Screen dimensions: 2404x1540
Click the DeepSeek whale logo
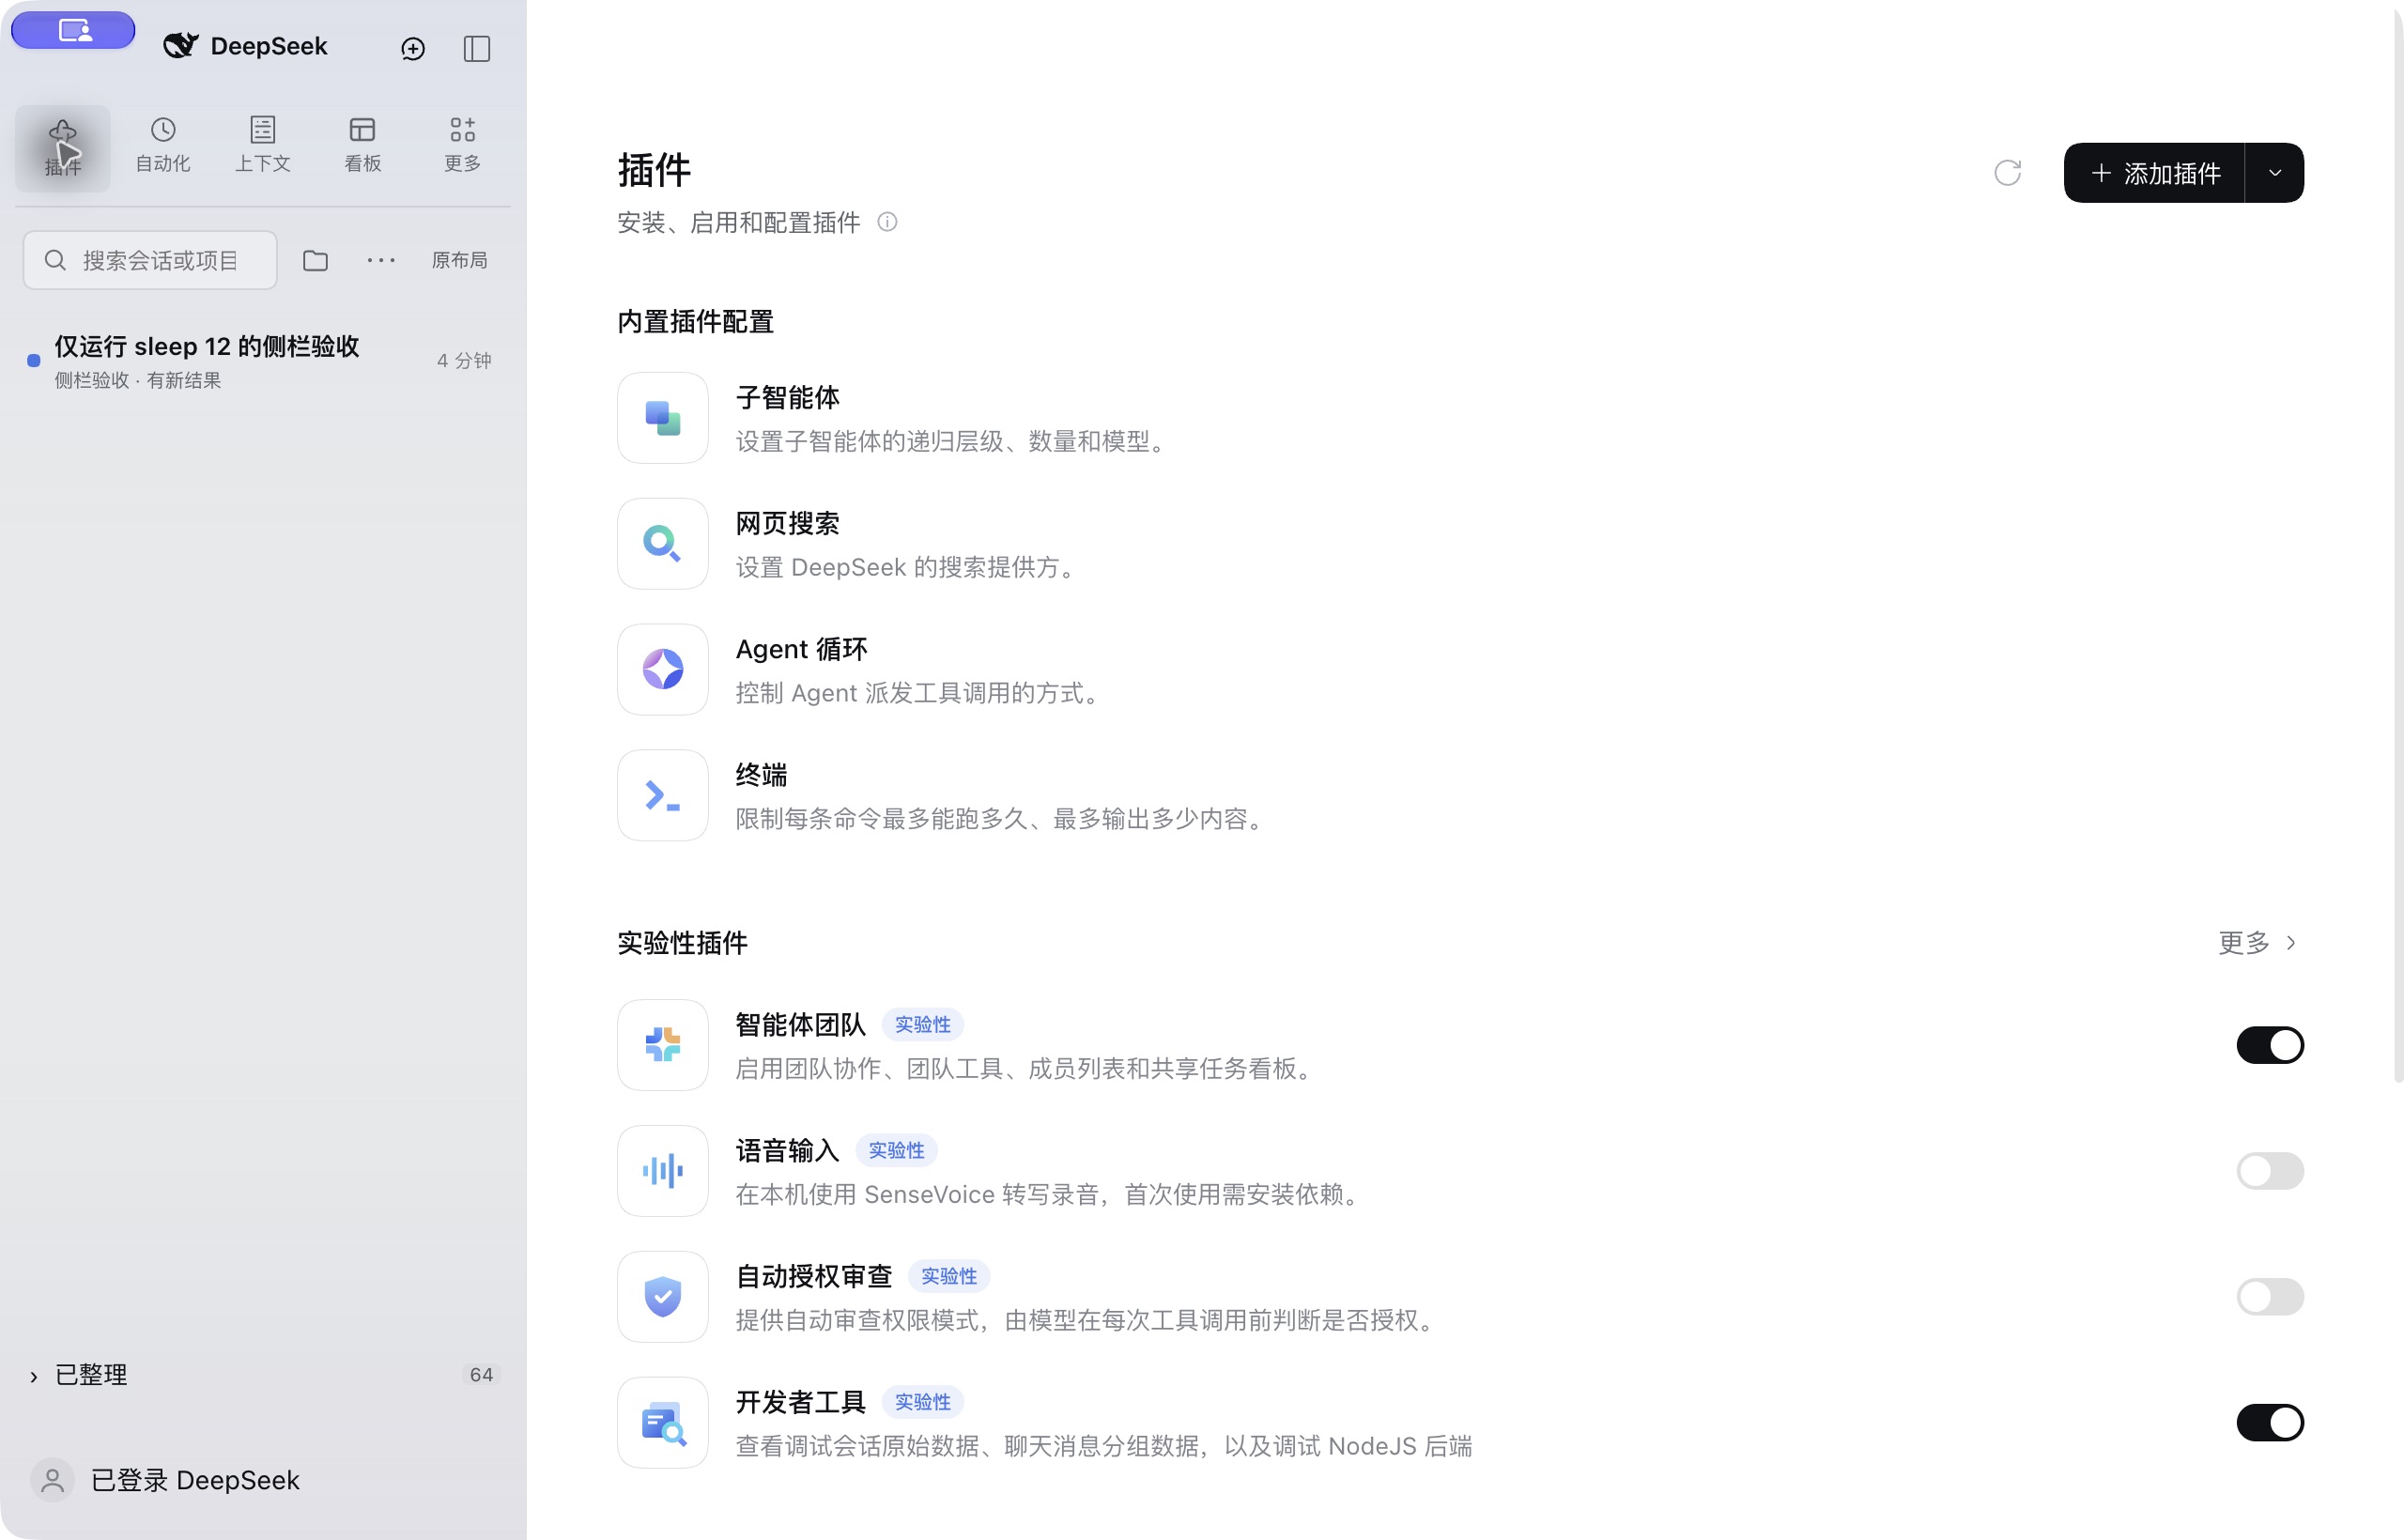(x=180, y=46)
